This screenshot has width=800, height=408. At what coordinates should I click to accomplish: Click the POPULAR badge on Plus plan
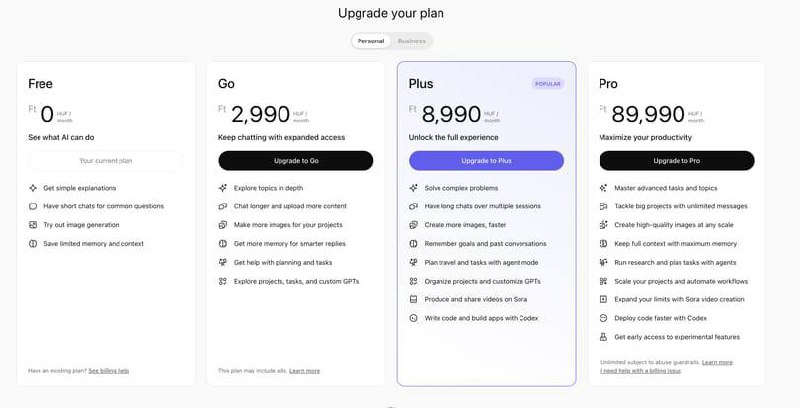click(x=547, y=84)
